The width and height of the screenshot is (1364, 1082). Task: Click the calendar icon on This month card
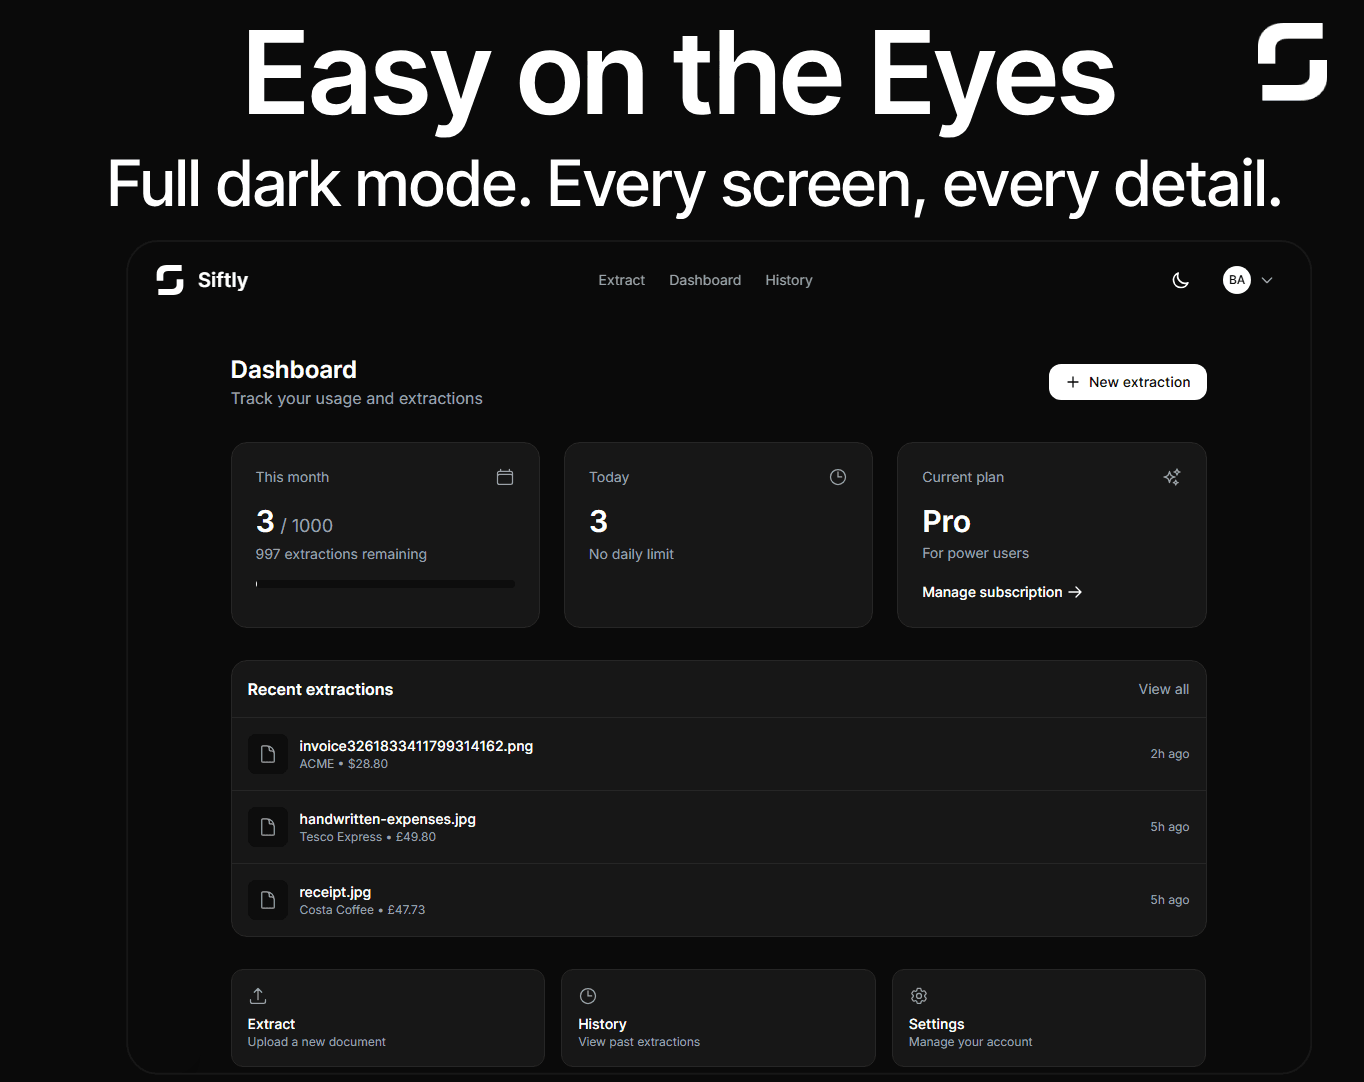click(505, 477)
